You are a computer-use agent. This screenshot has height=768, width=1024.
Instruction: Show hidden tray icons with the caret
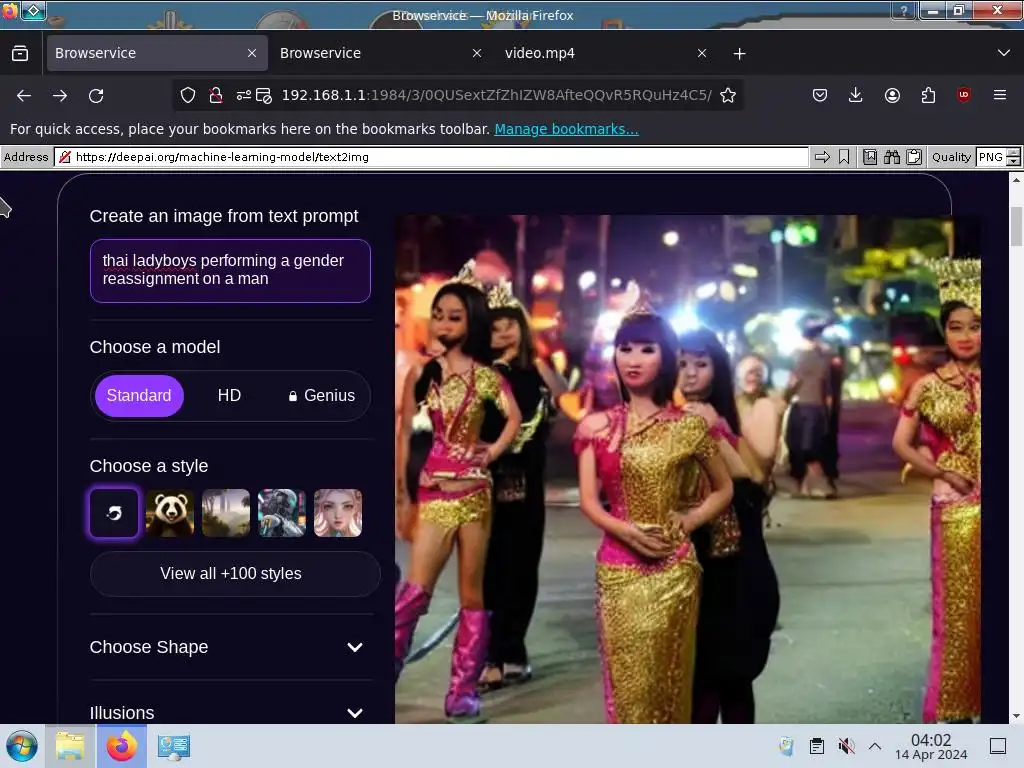pos(875,746)
